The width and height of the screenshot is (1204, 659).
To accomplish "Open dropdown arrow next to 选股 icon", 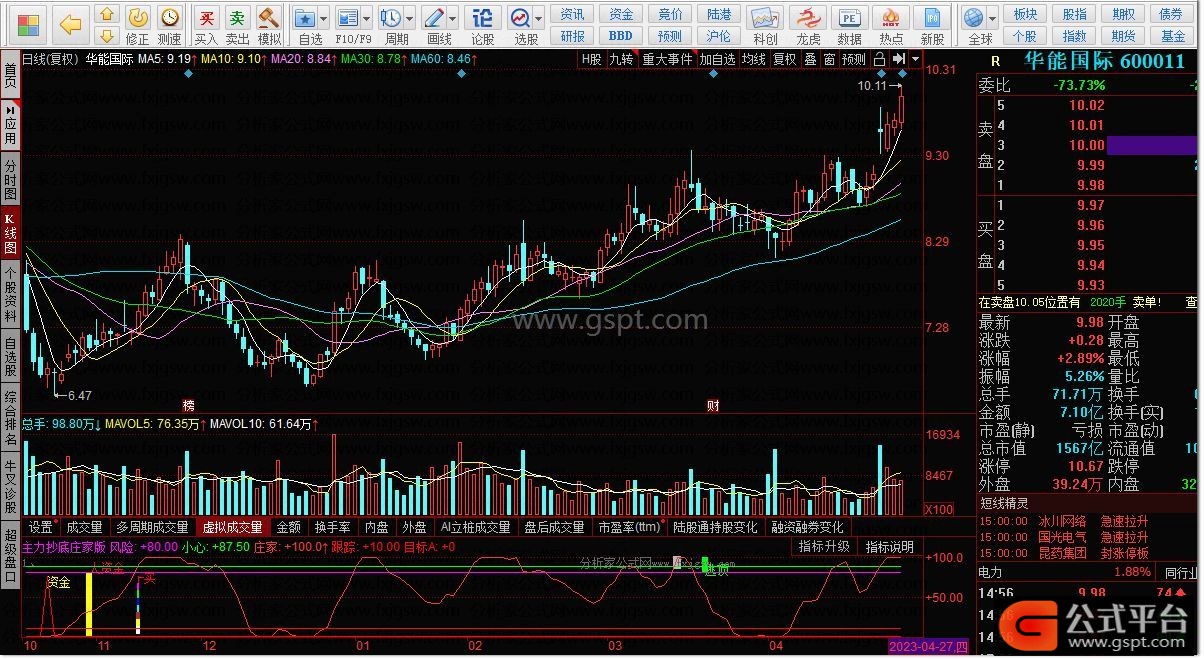I will point(539,19).
